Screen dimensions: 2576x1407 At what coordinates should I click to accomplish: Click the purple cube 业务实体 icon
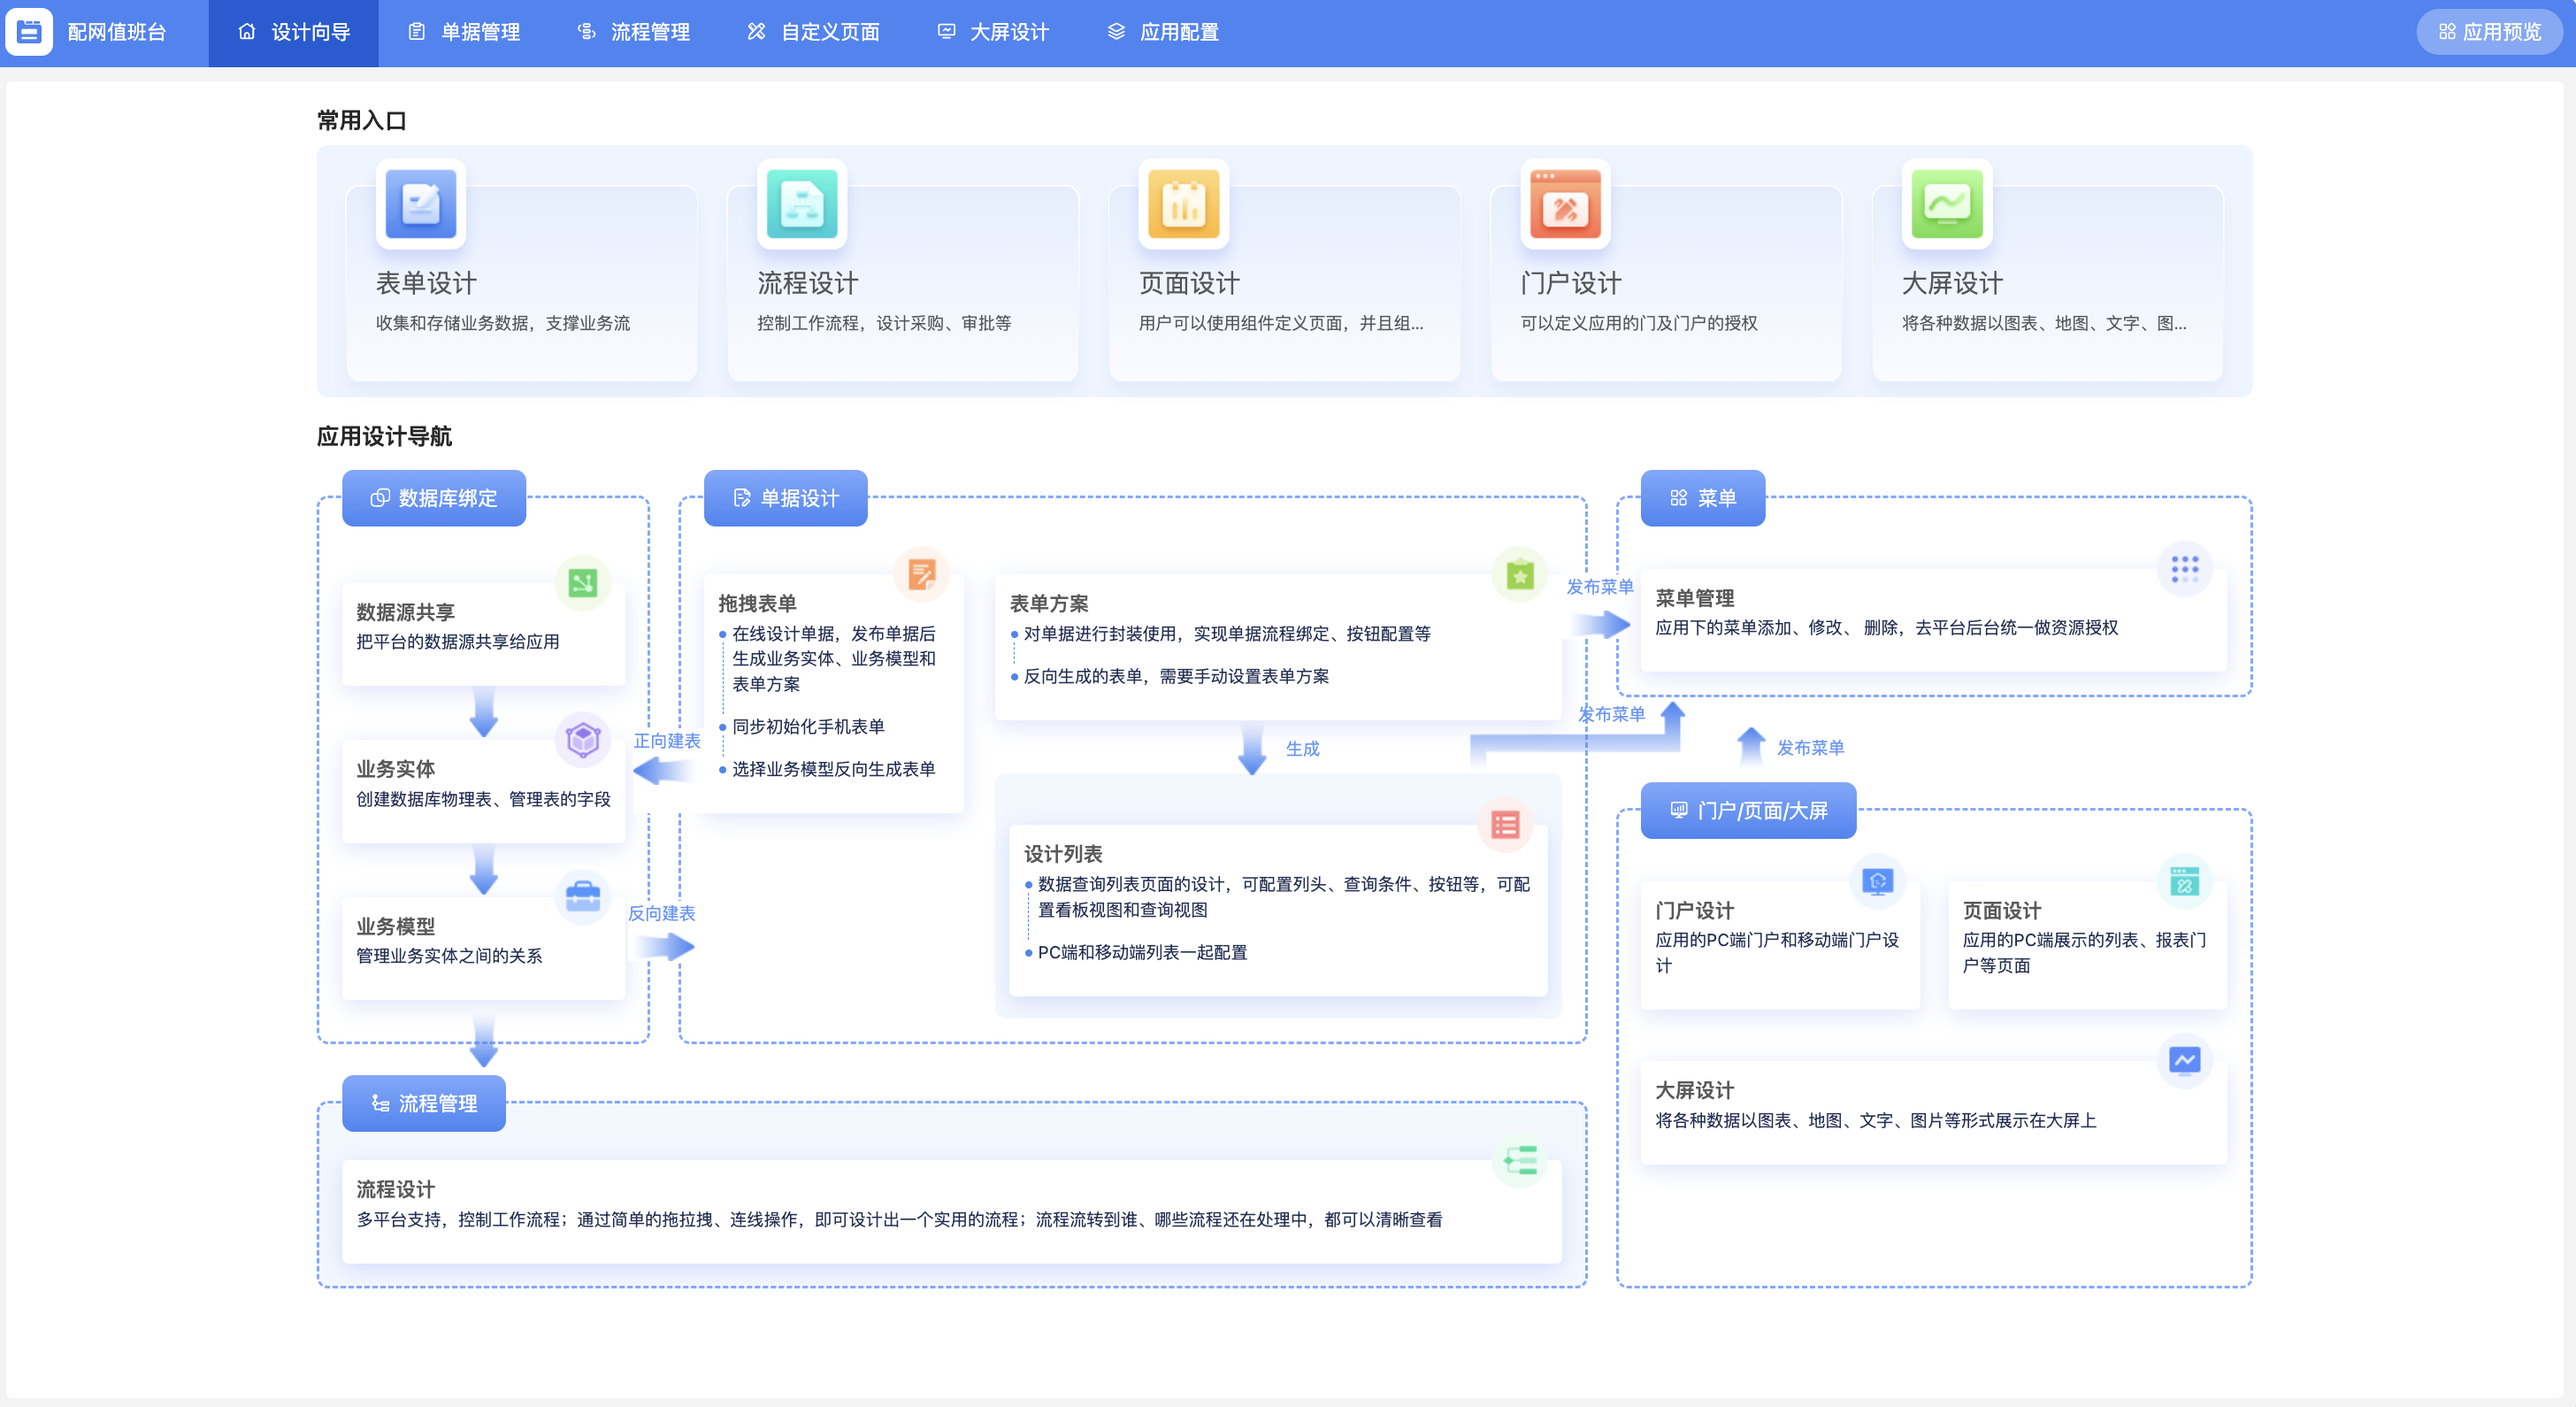coord(583,739)
